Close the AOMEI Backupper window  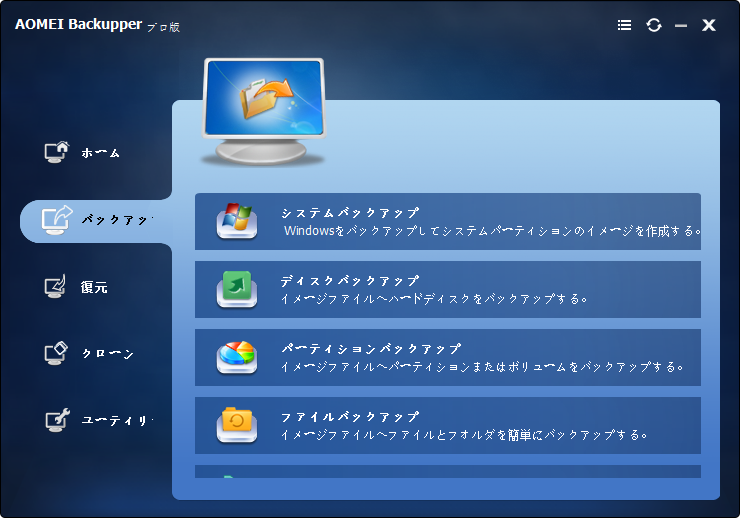pos(708,25)
